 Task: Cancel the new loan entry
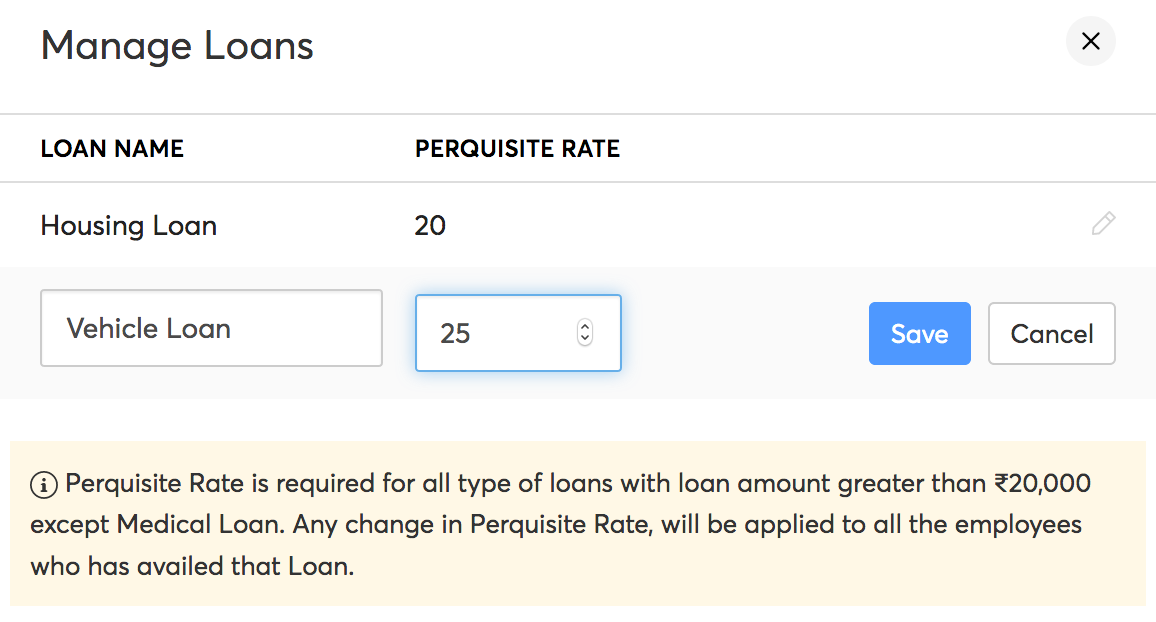tap(1051, 333)
